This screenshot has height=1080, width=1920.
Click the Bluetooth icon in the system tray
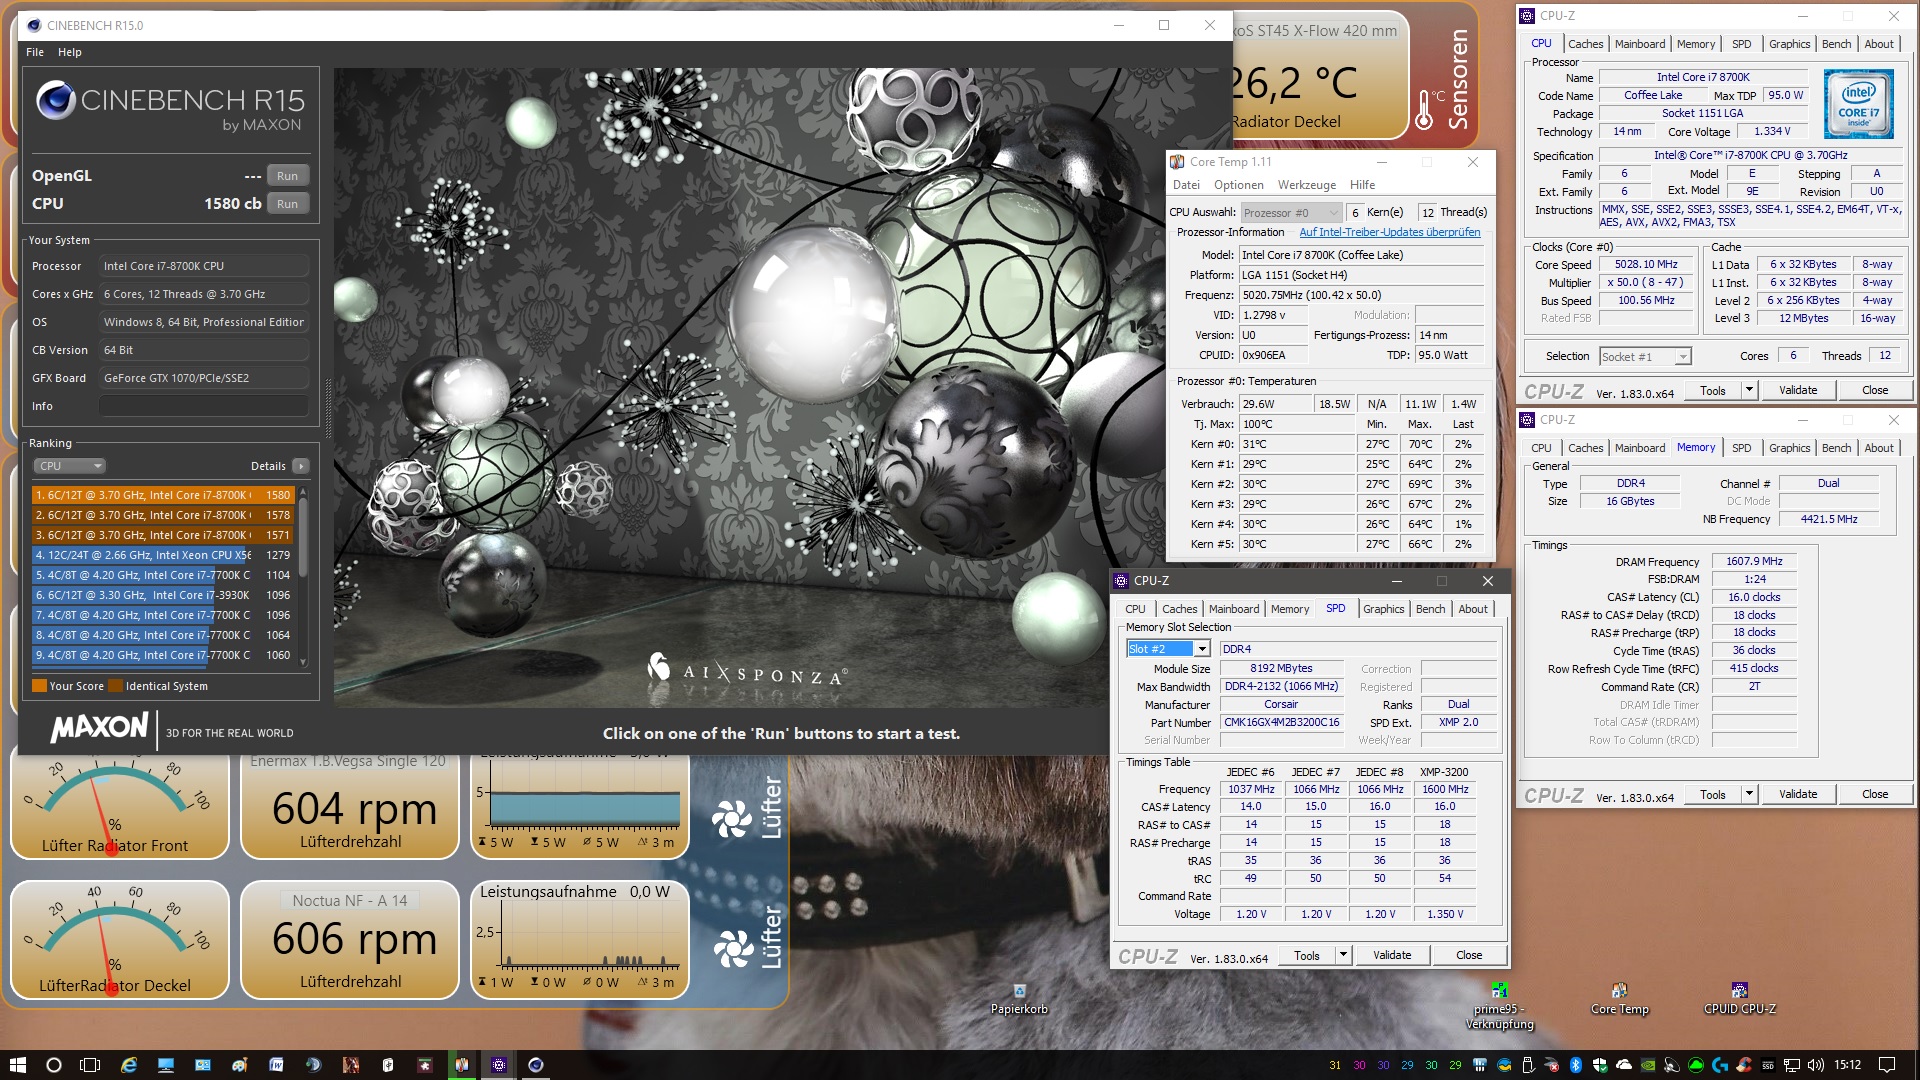coord(1575,1065)
